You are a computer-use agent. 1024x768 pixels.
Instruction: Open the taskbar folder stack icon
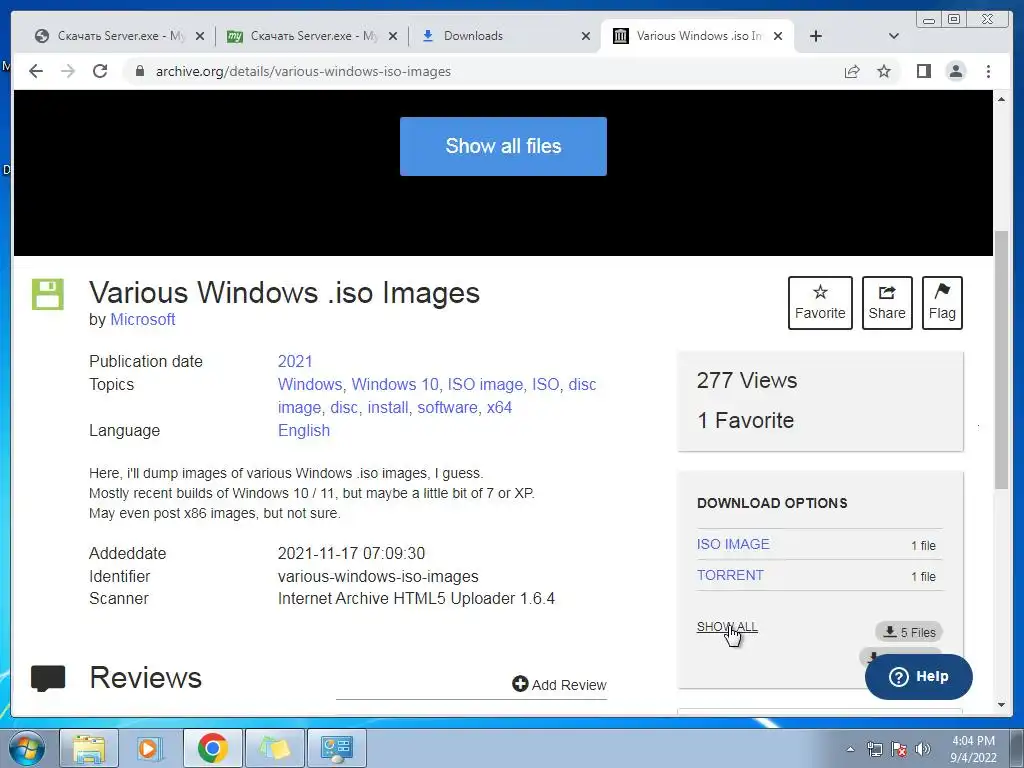(275, 748)
